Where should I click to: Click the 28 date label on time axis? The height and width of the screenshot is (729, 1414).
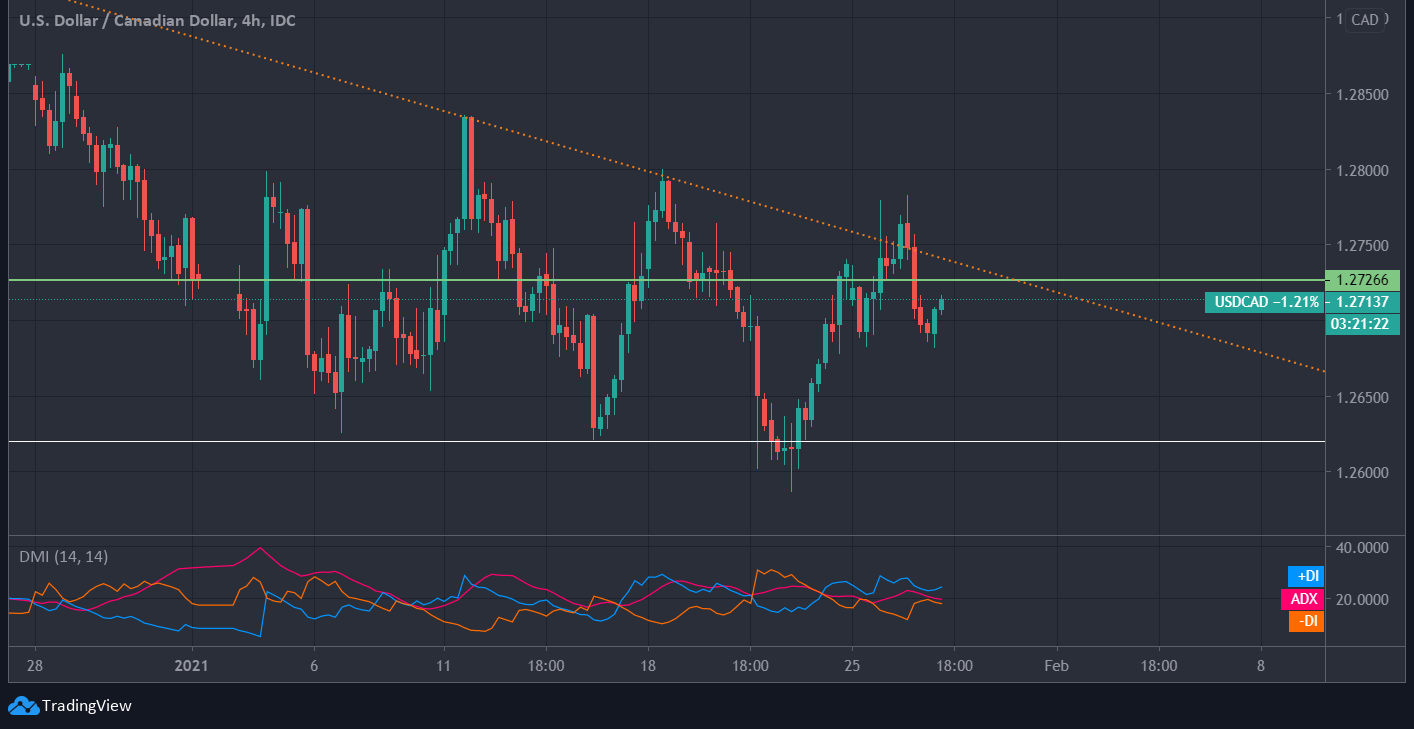tap(35, 665)
